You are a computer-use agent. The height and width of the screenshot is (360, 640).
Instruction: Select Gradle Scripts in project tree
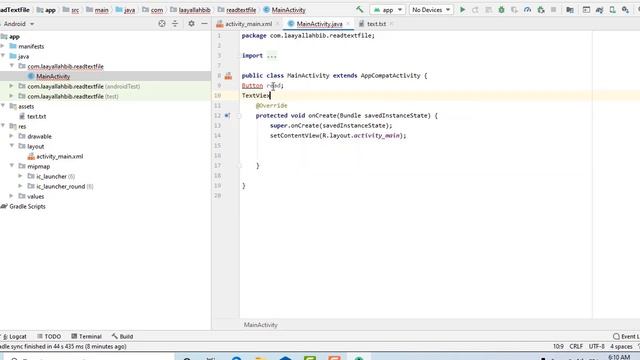click(27, 206)
